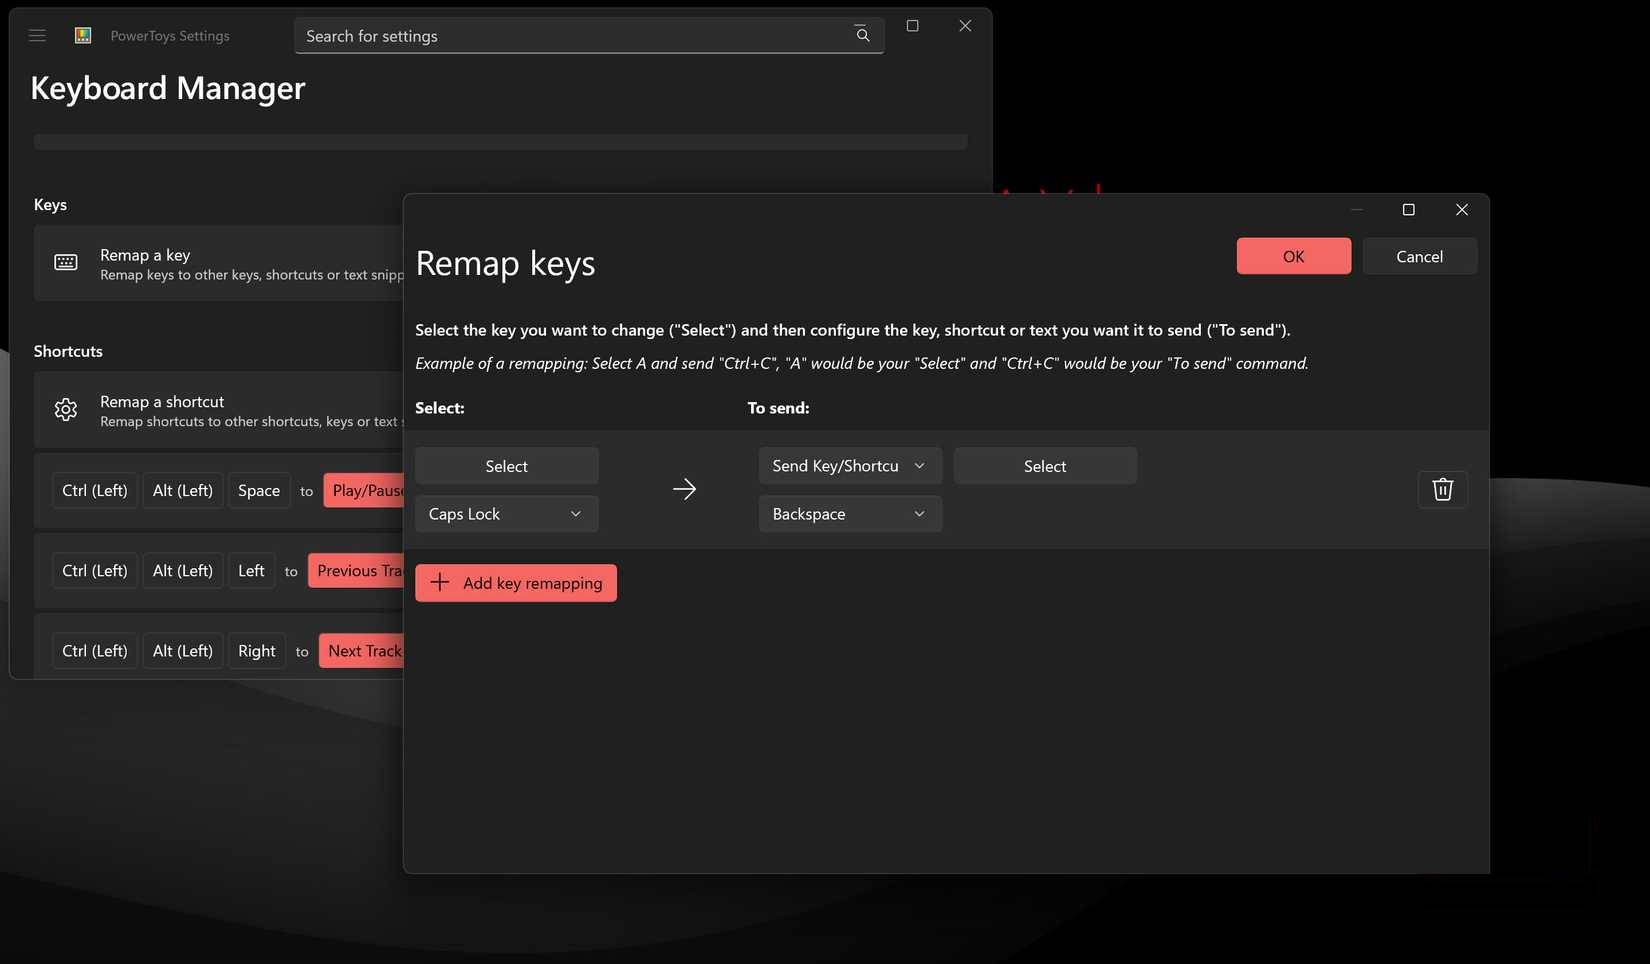This screenshot has width=1650, height=964.
Task: Click Select in the To send column
Action: [1044, 465]
